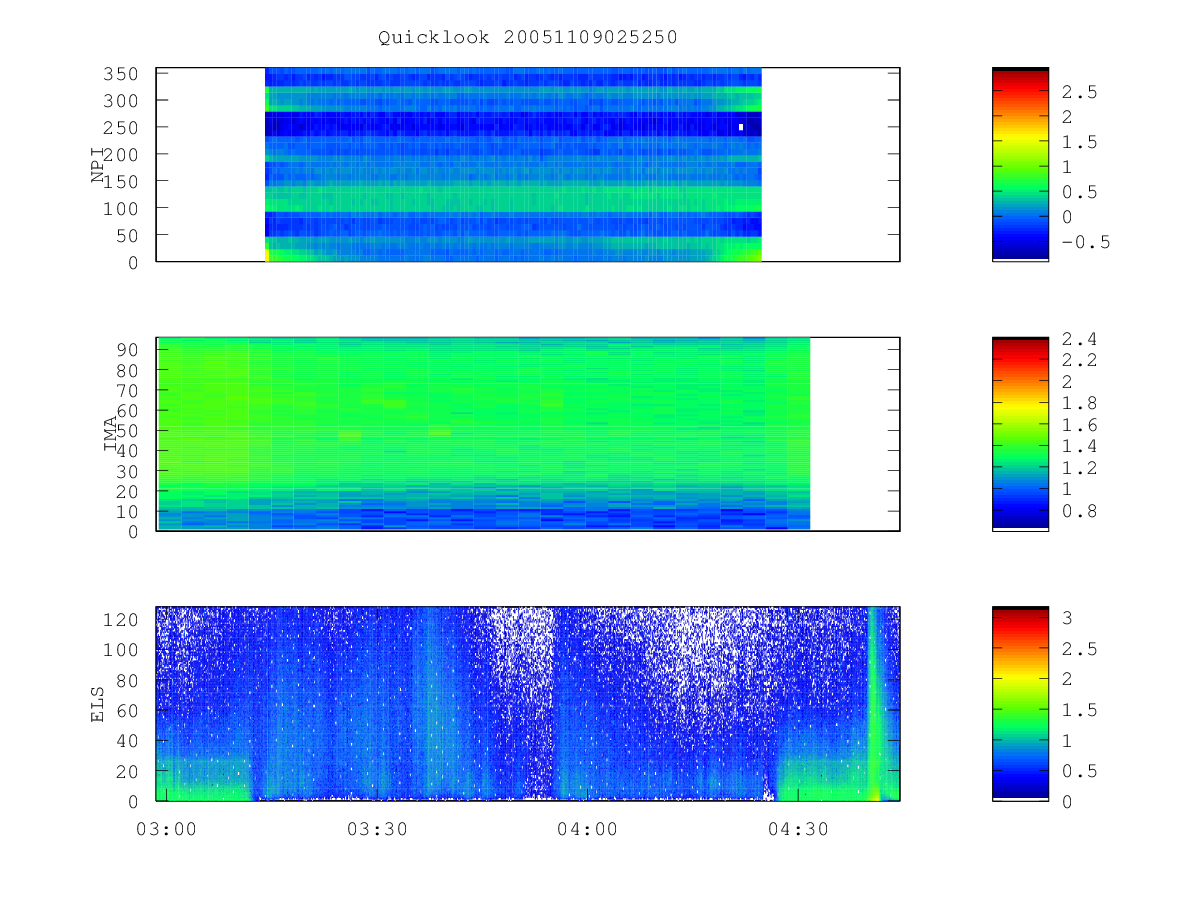Click the ELS colorbar gradient
This screenshot has height=900, width=1200.
pos(1020,703)
